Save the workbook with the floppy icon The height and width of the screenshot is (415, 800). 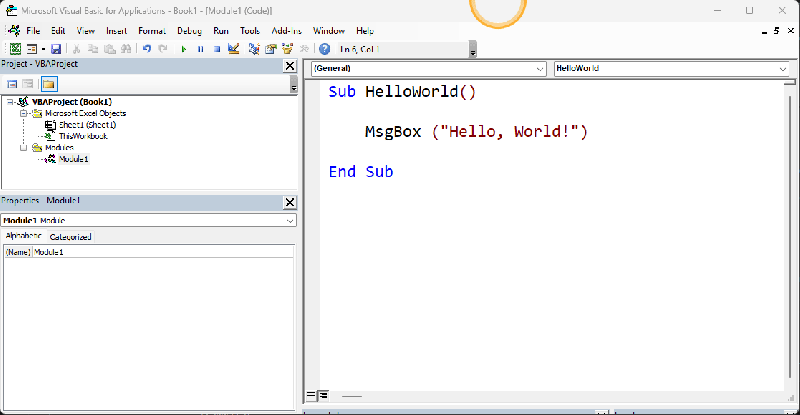tap(56, 49)
